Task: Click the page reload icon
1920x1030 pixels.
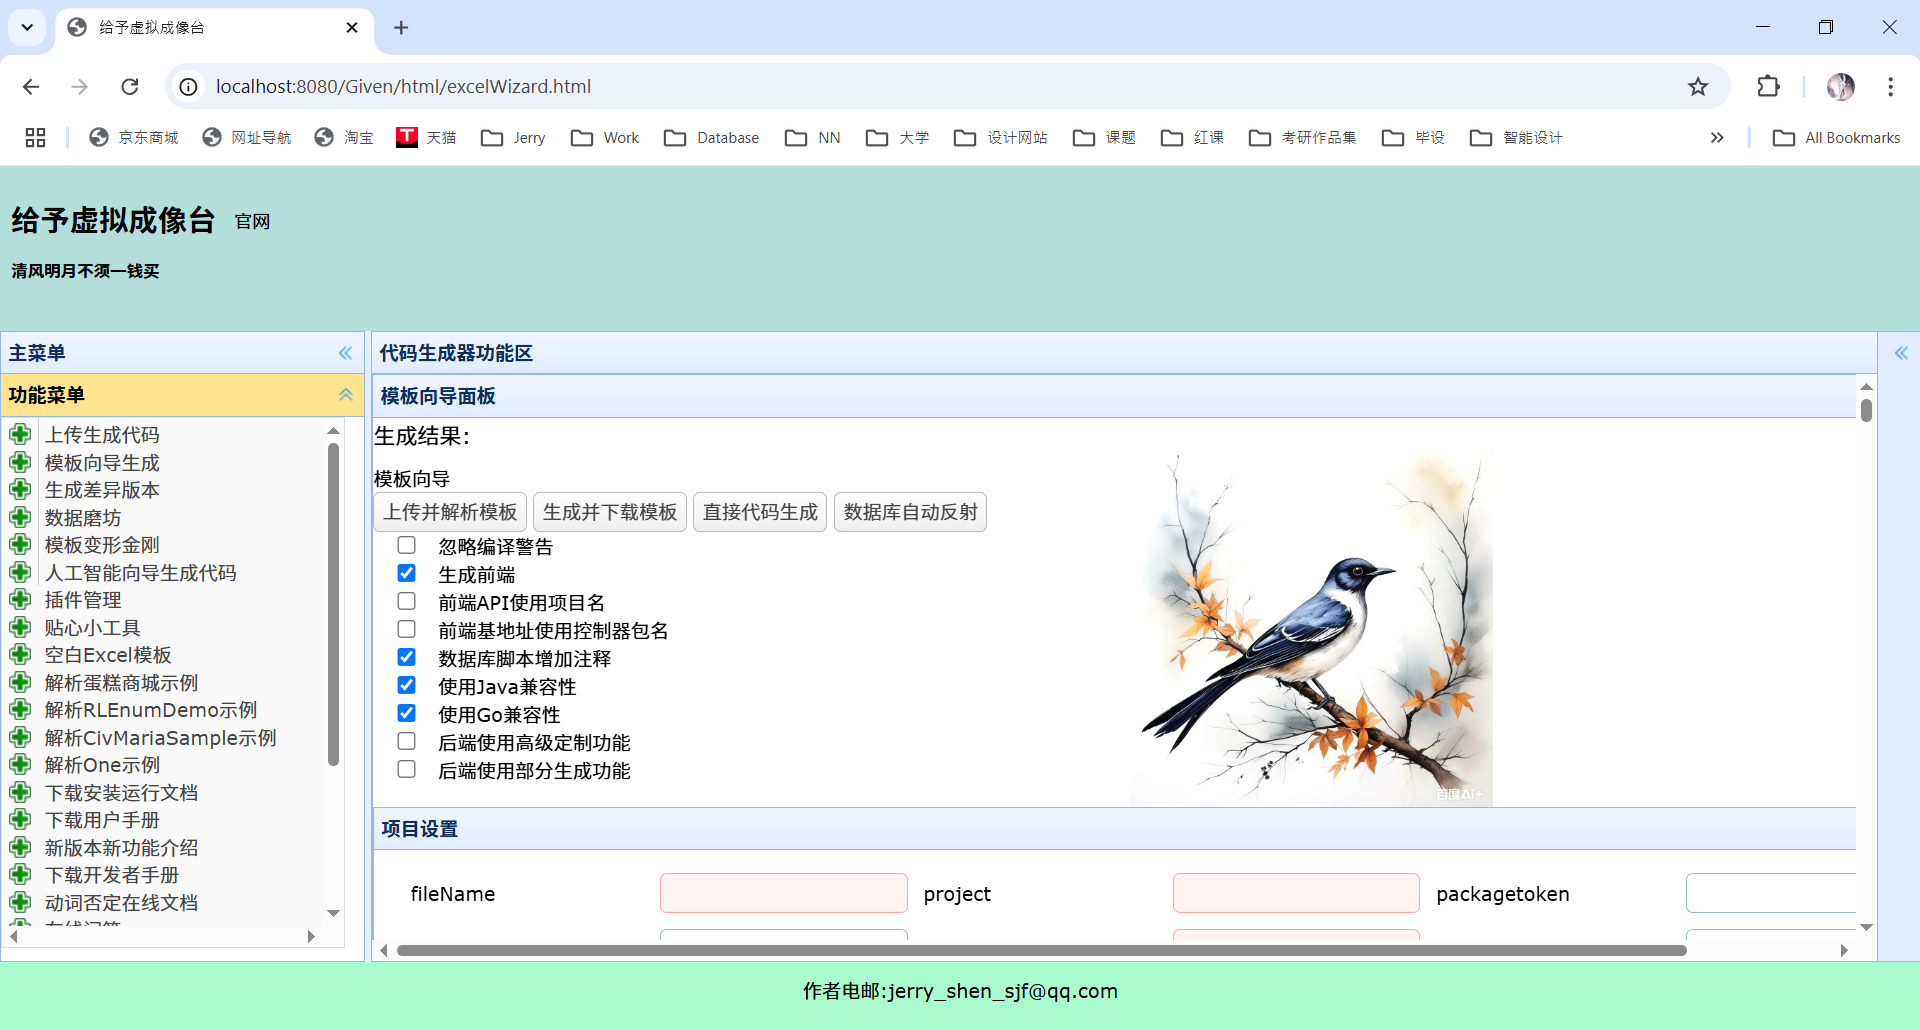Action: (130, 86)
